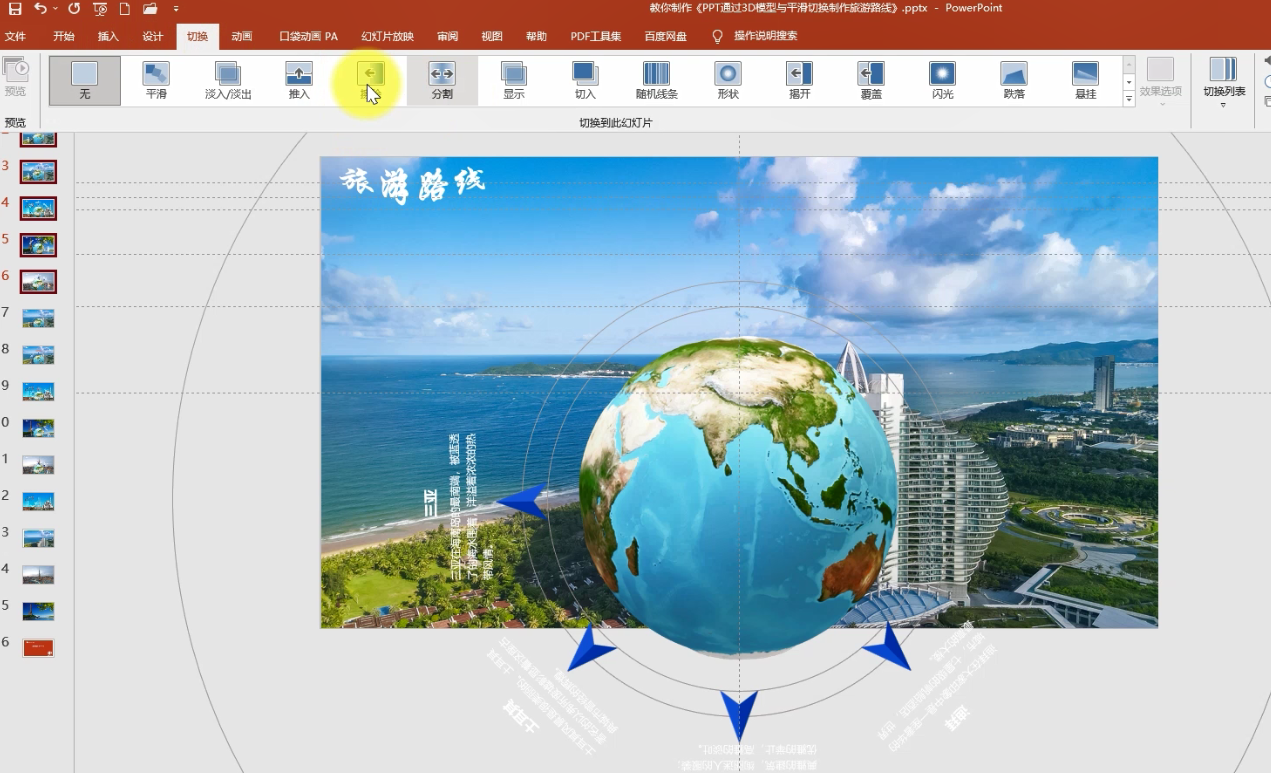The height and width of the screenshot is (773, 1271).
Task: Switch to the 插入 ribbon tab
Action: tap(108, 37)
